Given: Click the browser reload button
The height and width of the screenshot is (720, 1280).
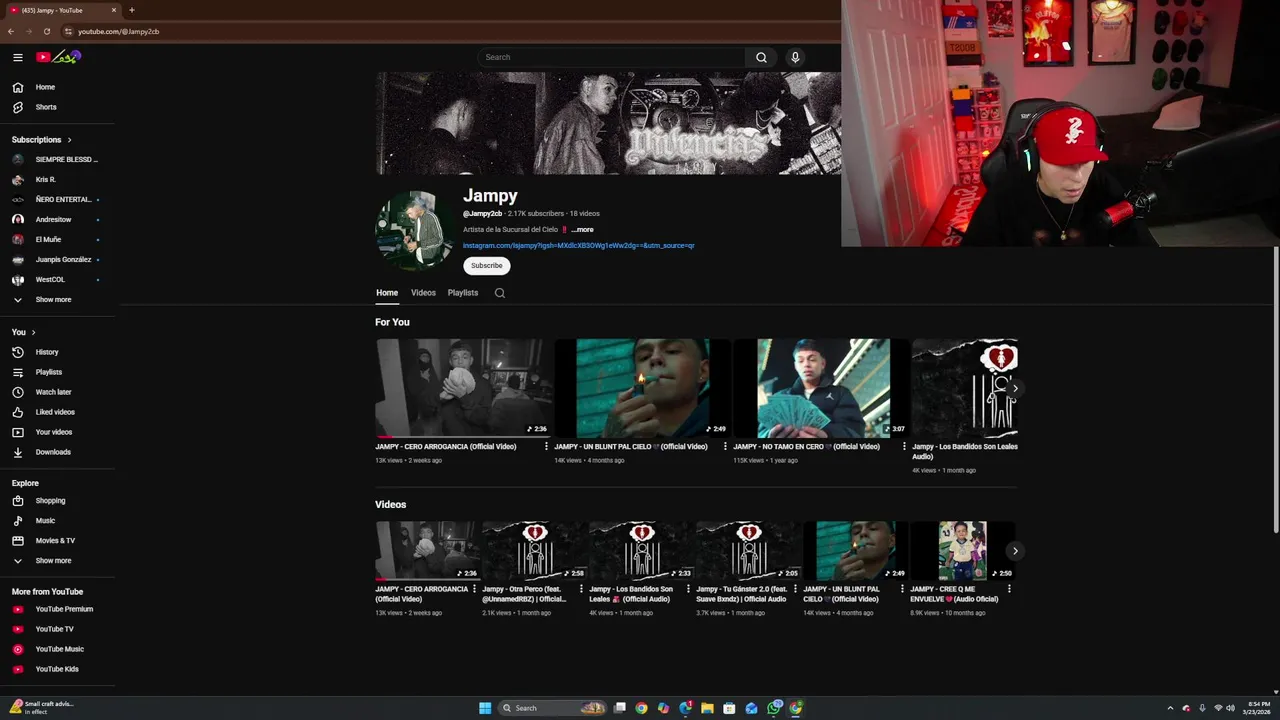Looking at the screenshot, I should click(x=46, y=31).
